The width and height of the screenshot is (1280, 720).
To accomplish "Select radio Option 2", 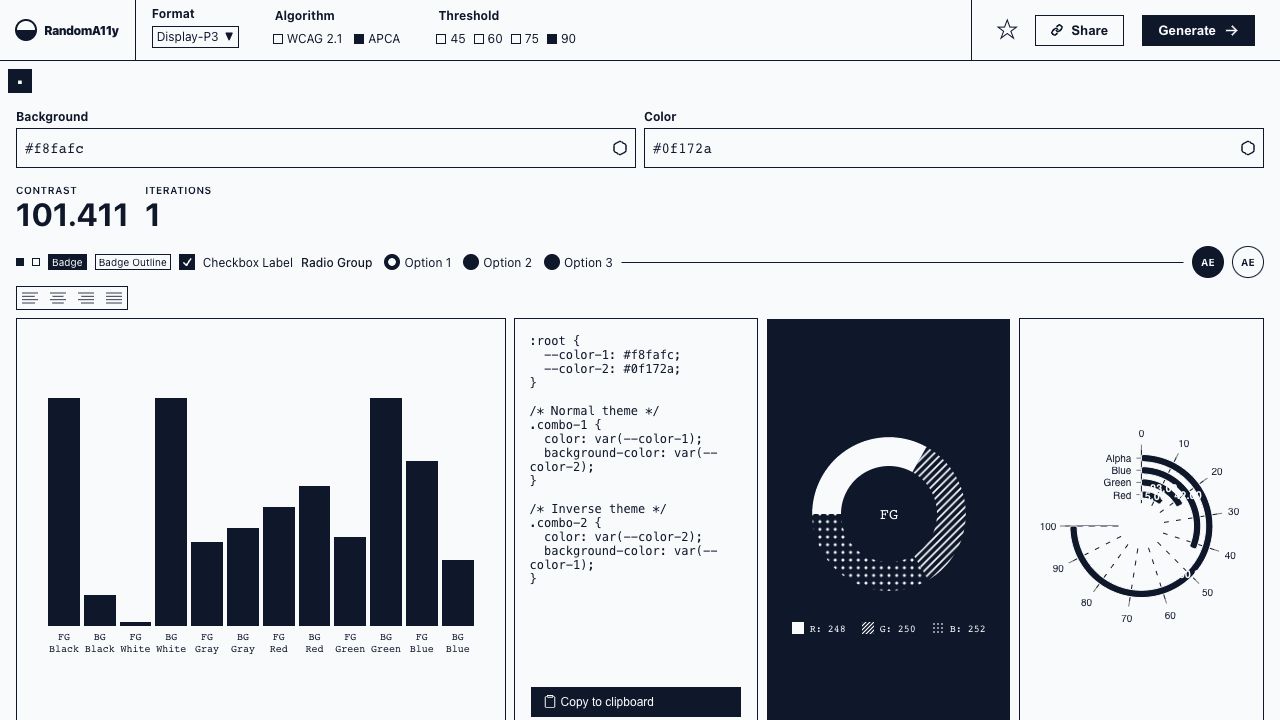I will point(471,262).
